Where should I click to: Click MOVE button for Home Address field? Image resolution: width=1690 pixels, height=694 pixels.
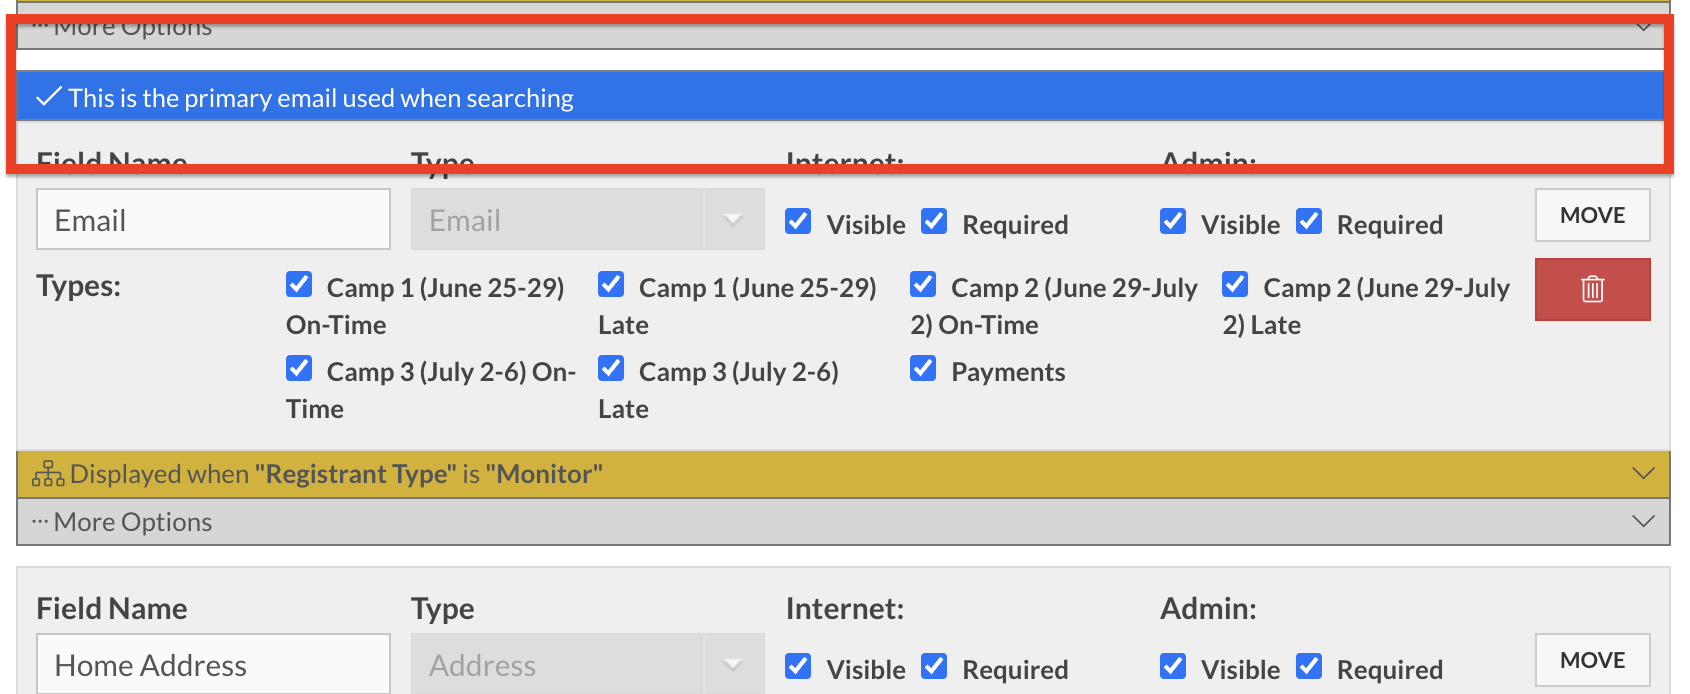coord(1592,660)
